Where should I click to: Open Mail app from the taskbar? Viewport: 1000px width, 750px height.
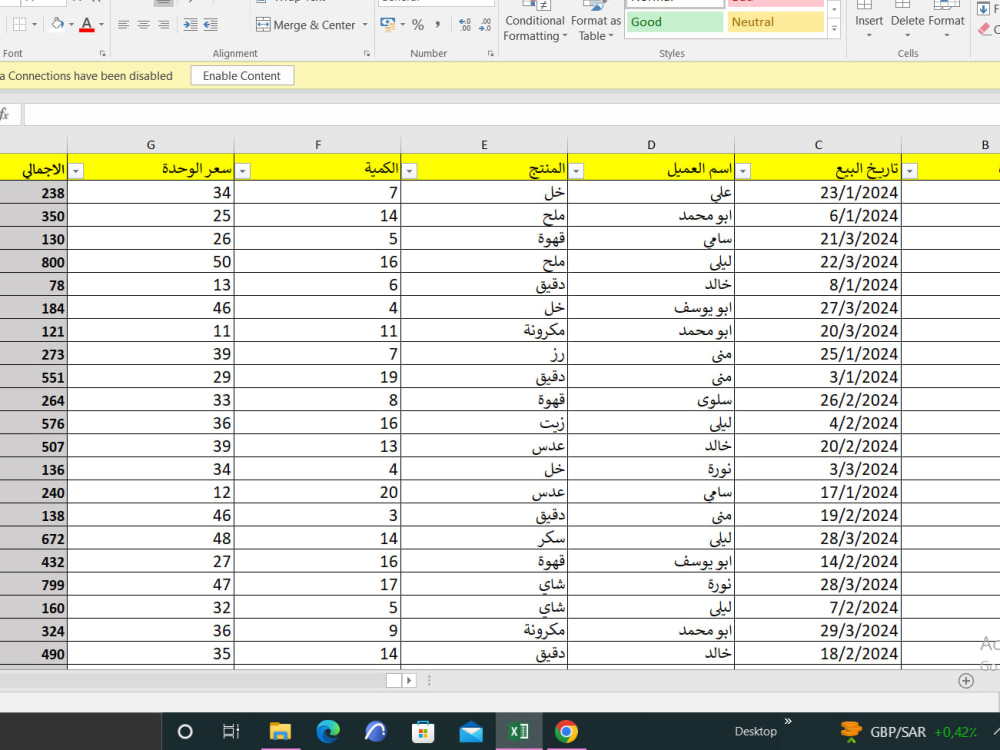pyautogui.click(x=471, y=732)
